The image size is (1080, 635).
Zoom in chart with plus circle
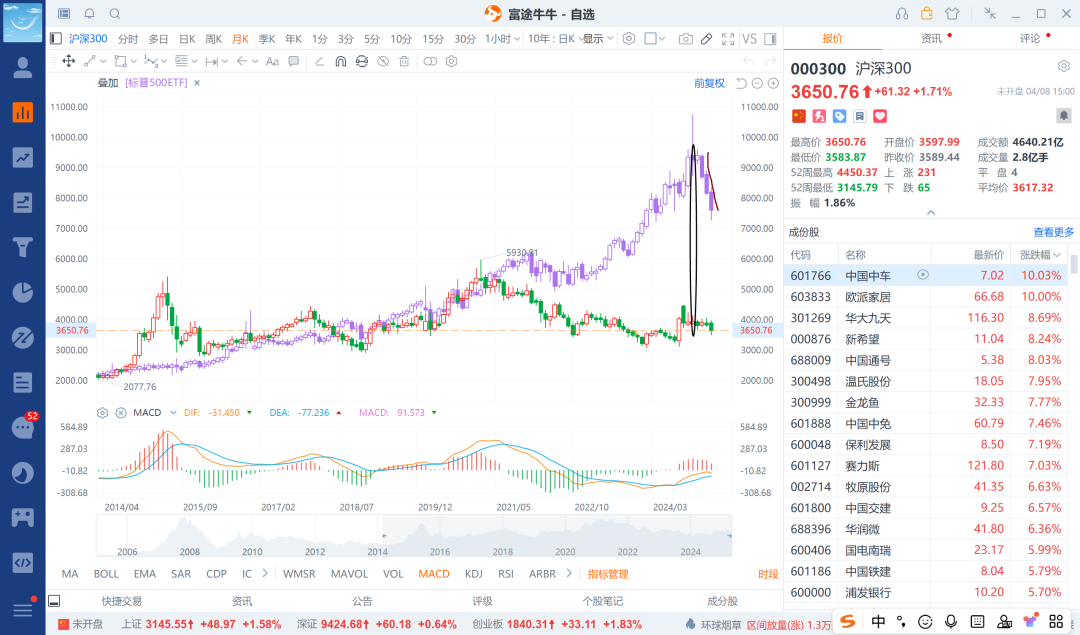click(773, 83)
